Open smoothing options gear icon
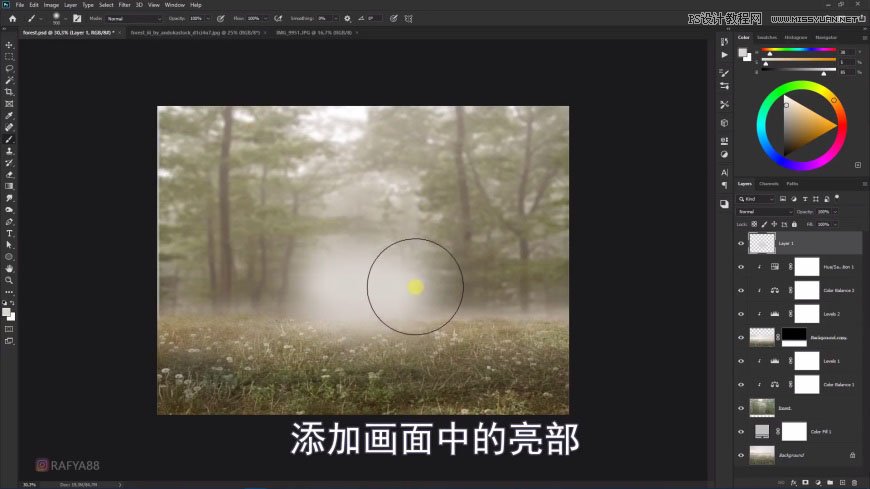 click(347, 18)
